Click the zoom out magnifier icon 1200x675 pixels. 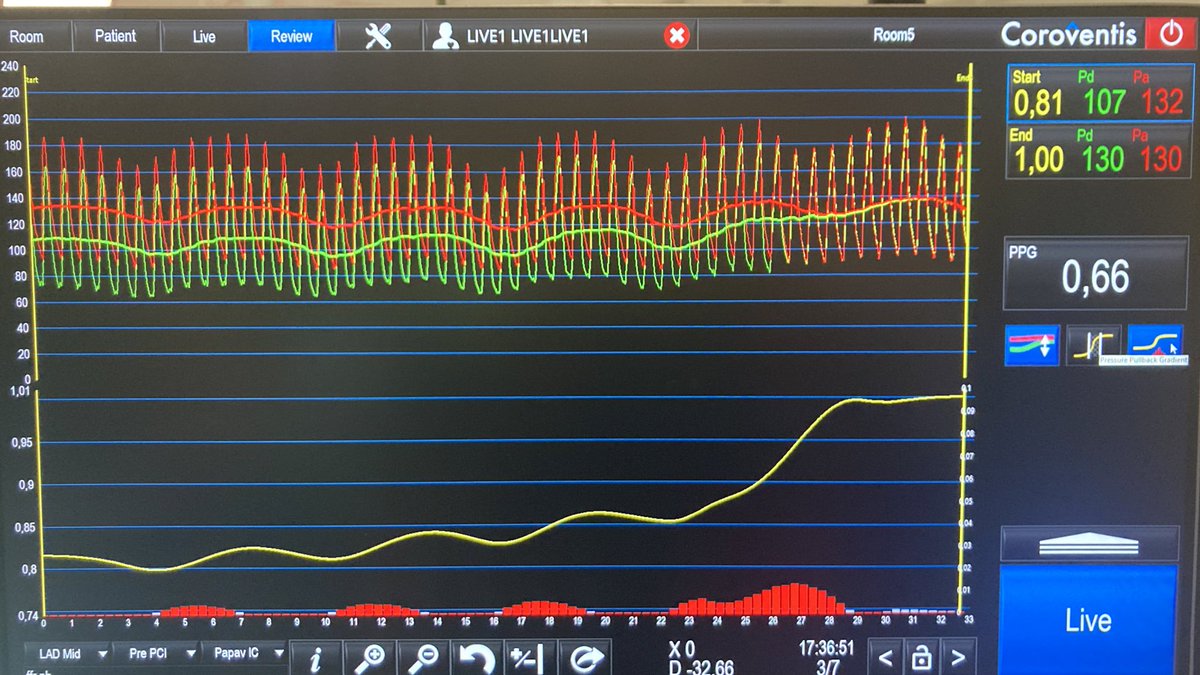(423, 658)
